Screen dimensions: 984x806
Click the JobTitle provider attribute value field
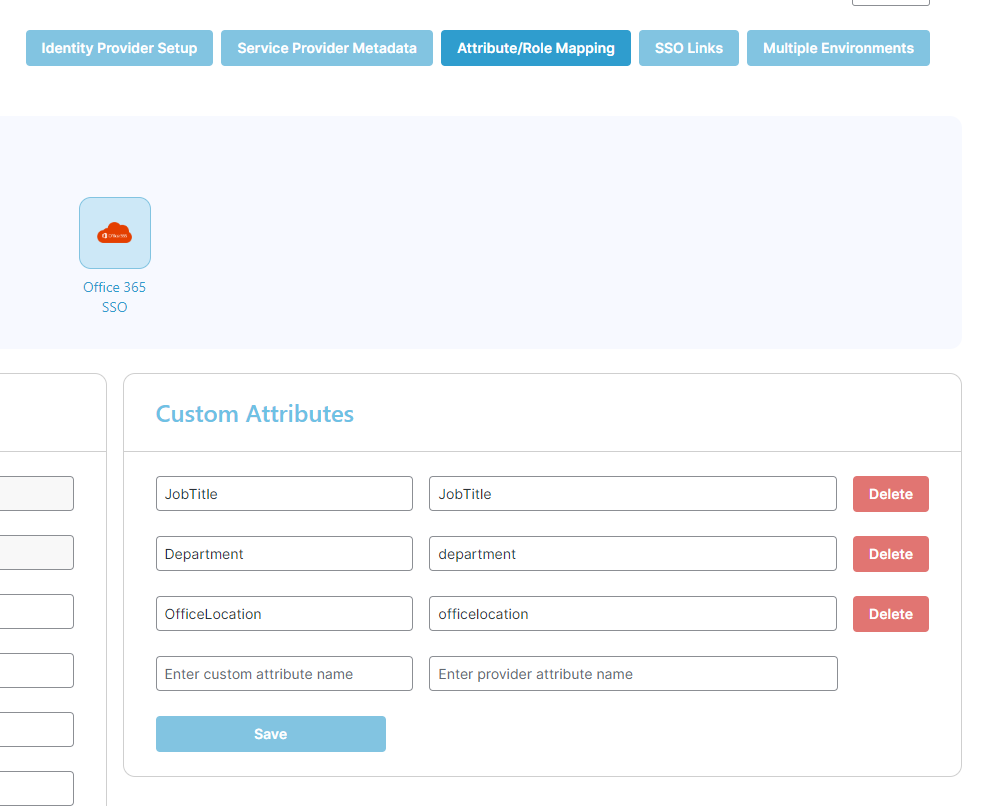(x=632, y=493)
